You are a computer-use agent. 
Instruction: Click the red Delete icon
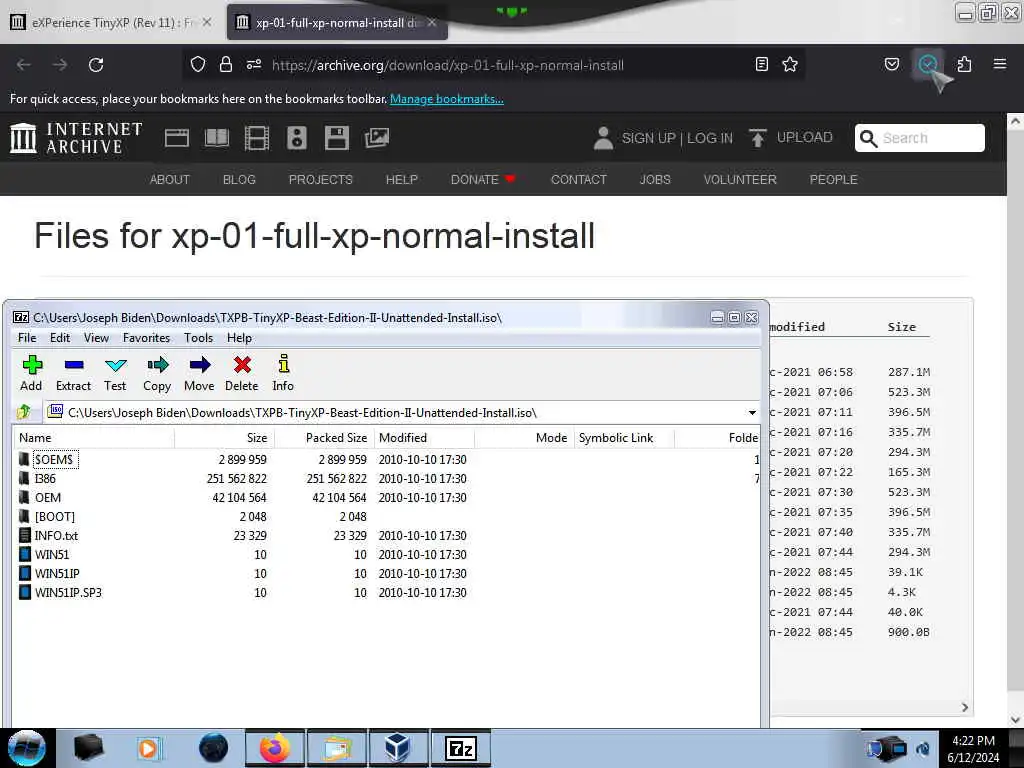pos(242,373)
